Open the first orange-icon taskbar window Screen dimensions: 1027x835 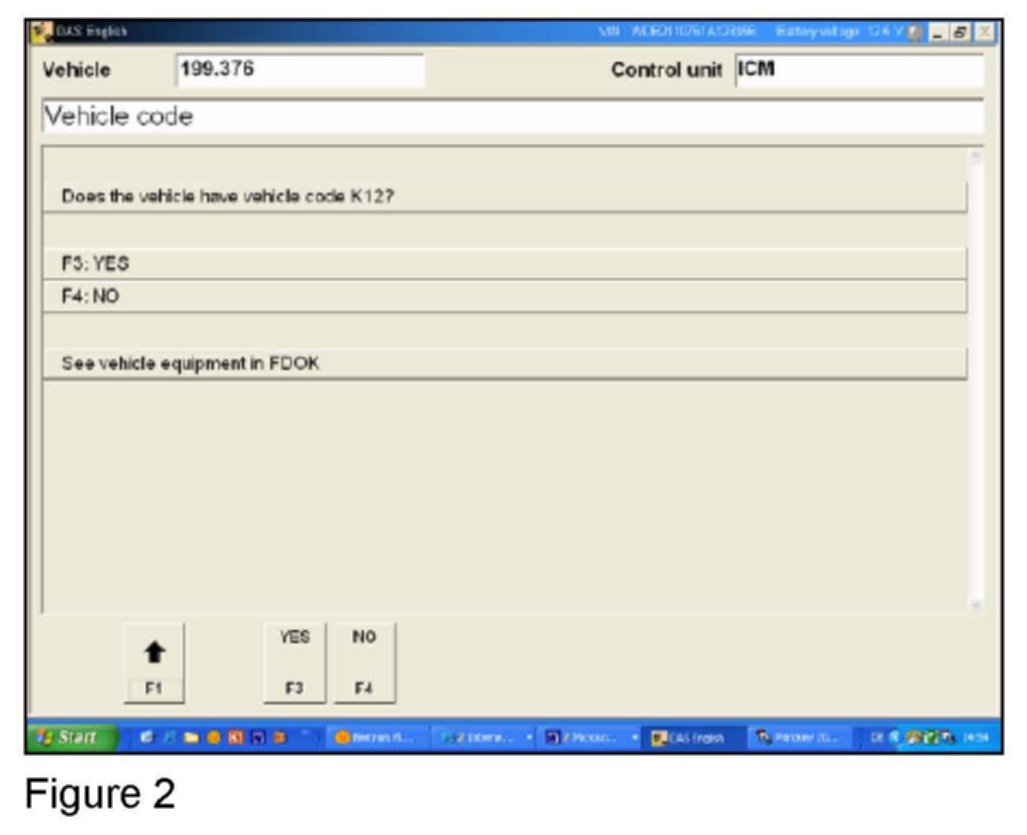click(x=371, y=738)
